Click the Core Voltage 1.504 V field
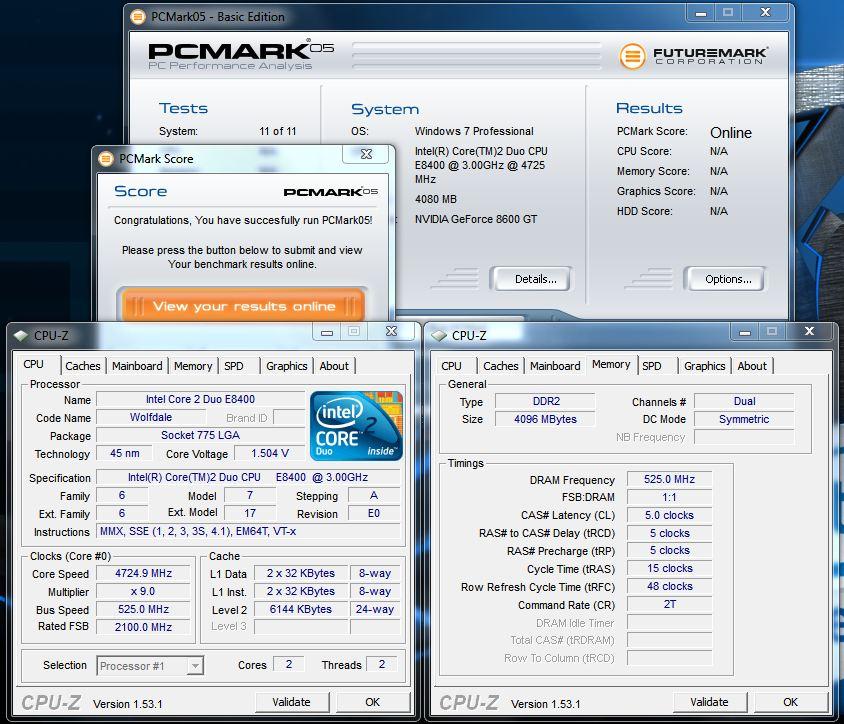This screenshot has width=844, height=724. tap(270, 454)
